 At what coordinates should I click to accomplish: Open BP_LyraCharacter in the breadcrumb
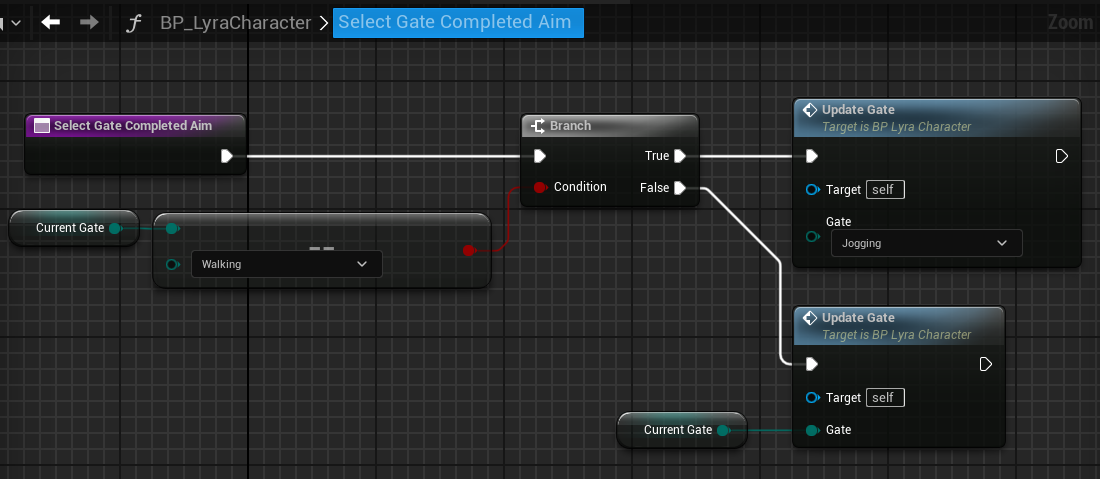point(235,22)
